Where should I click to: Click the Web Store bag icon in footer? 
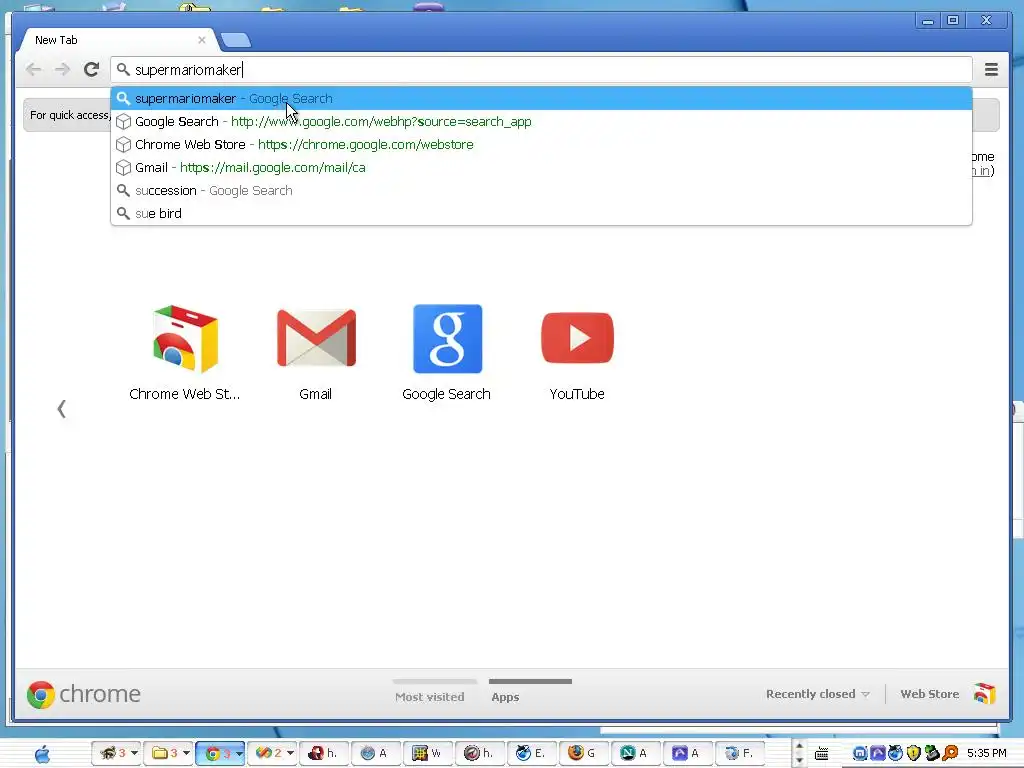(984, 693)
